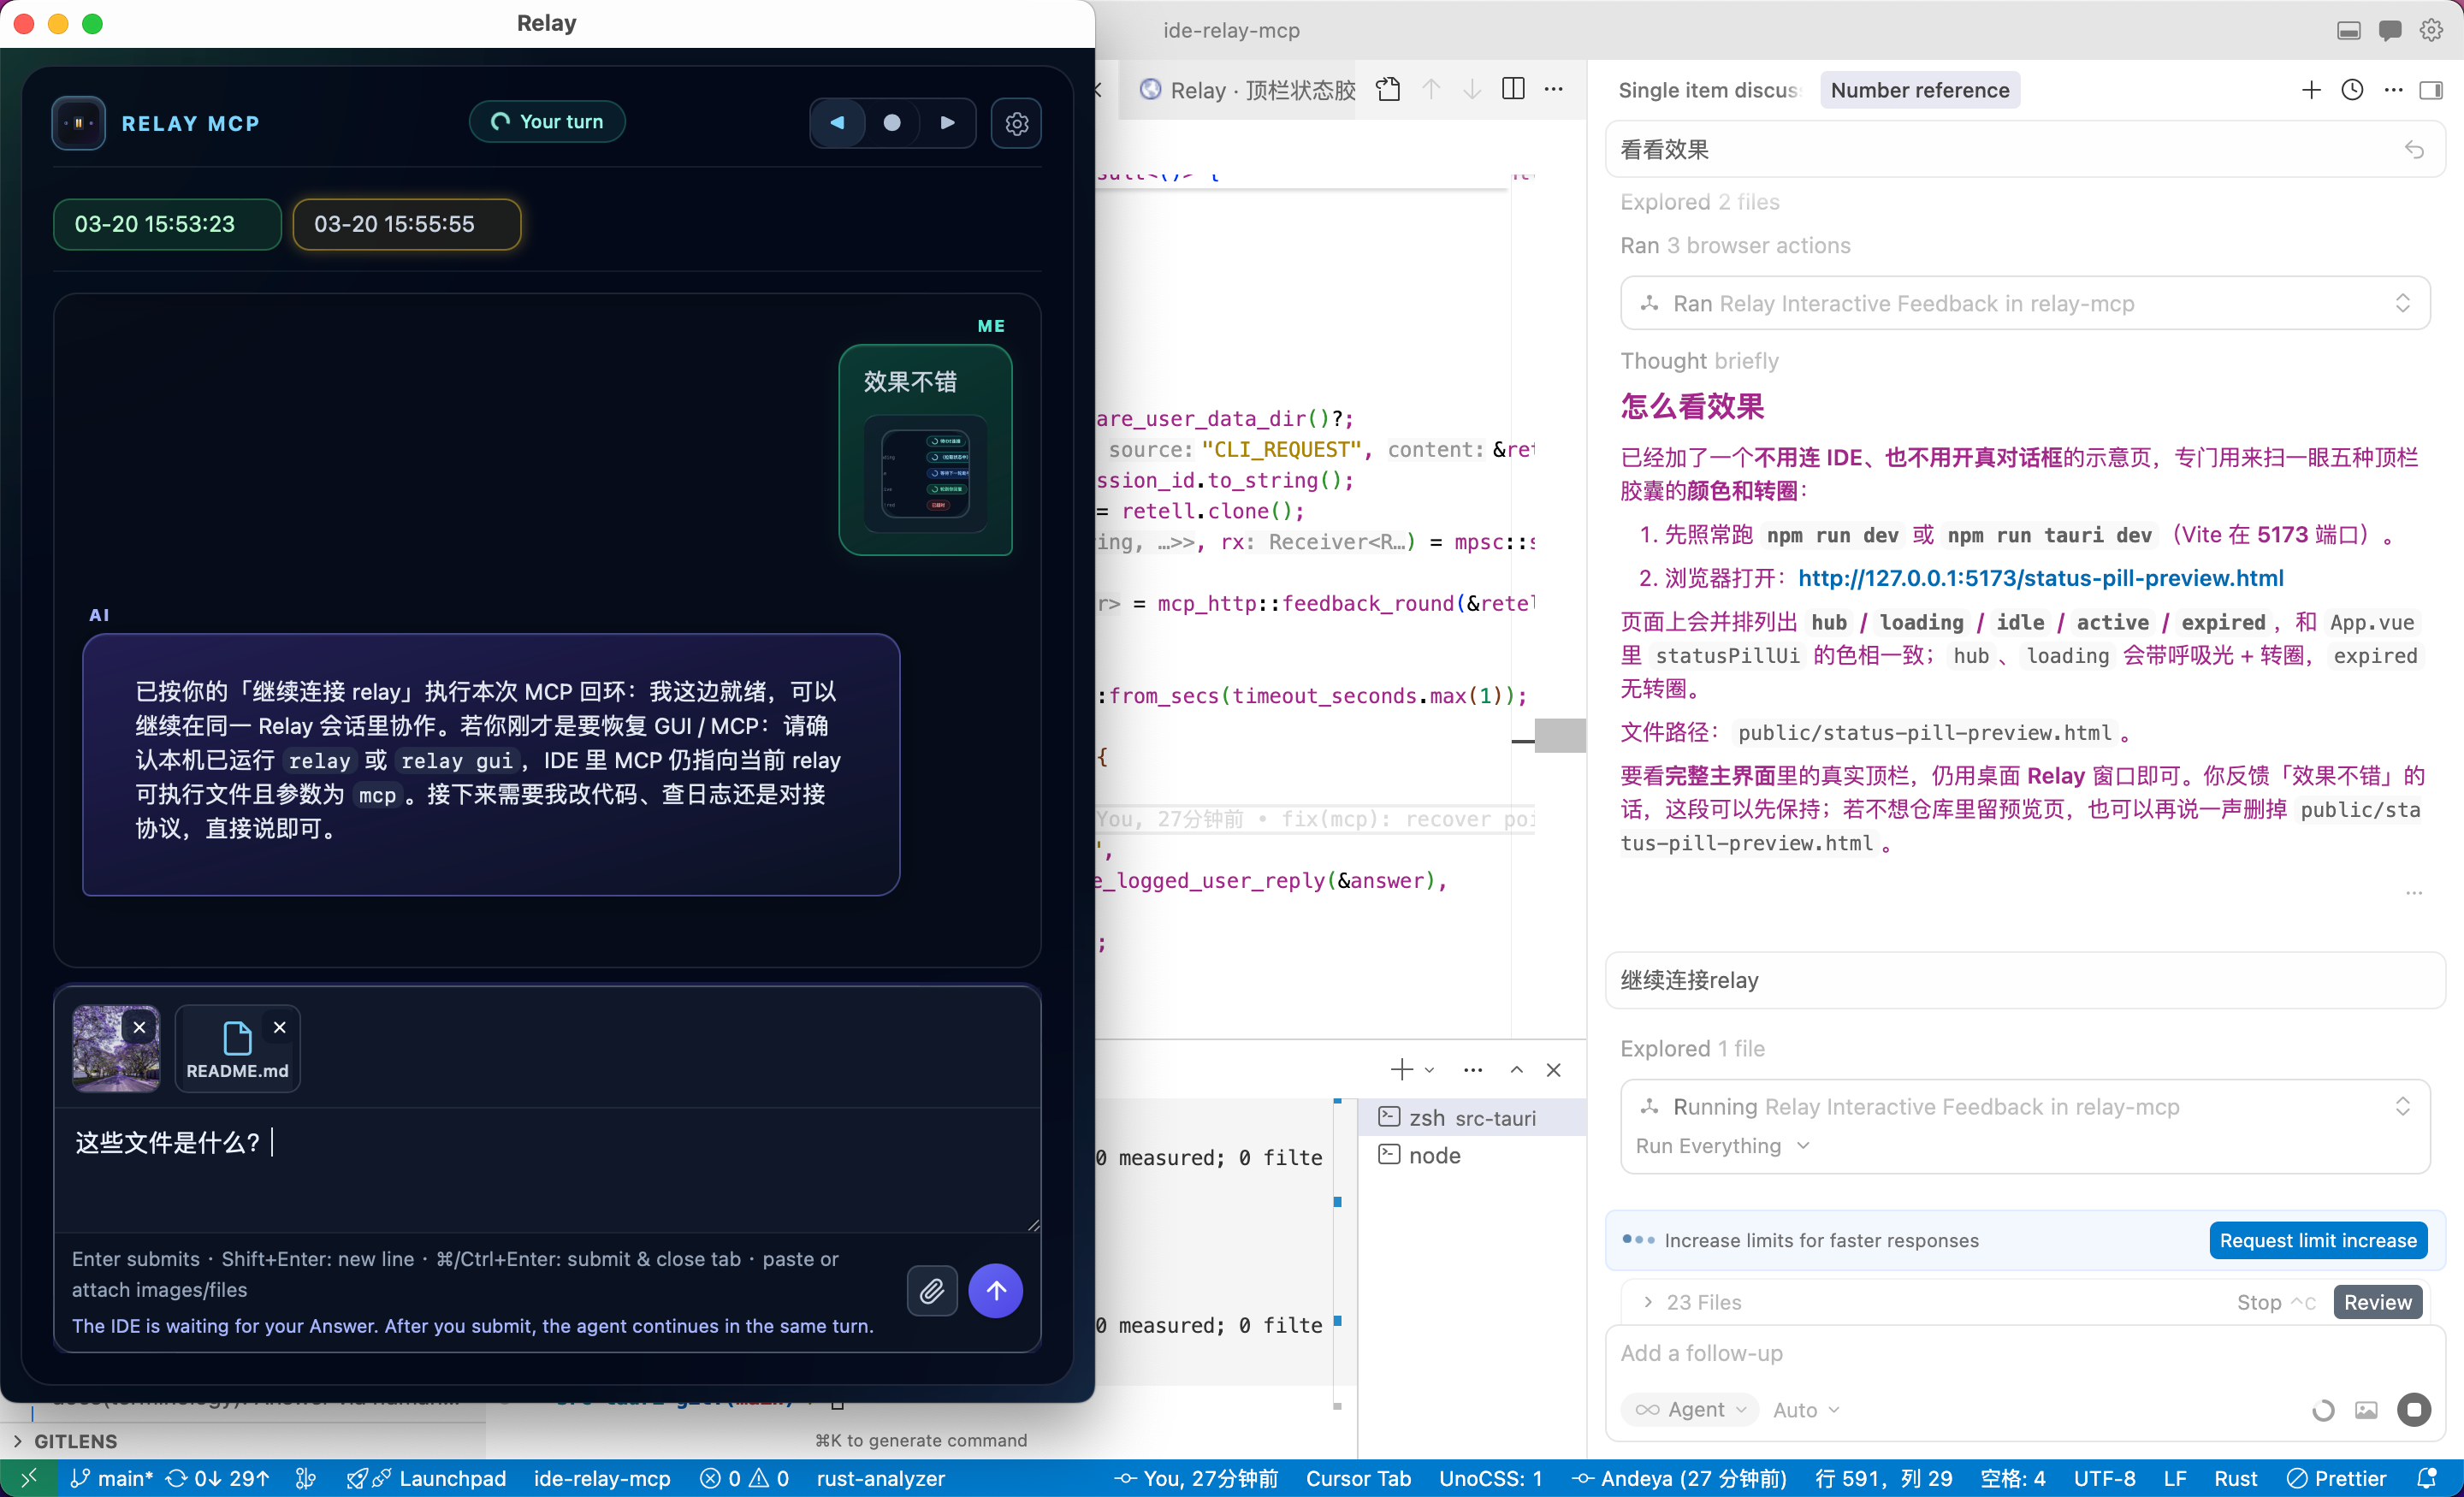Open Relay settings with the gear icon

[x=1017, y=123]
